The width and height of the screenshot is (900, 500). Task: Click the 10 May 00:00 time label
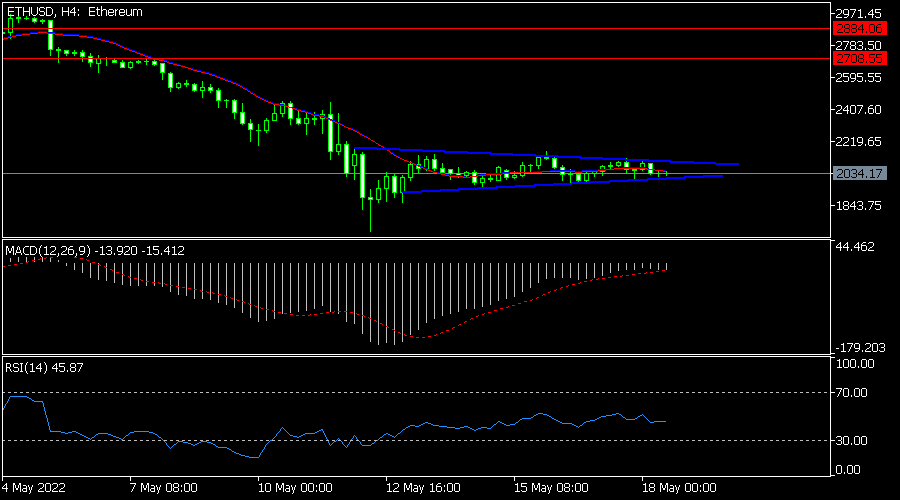click(x=295, y=488)
